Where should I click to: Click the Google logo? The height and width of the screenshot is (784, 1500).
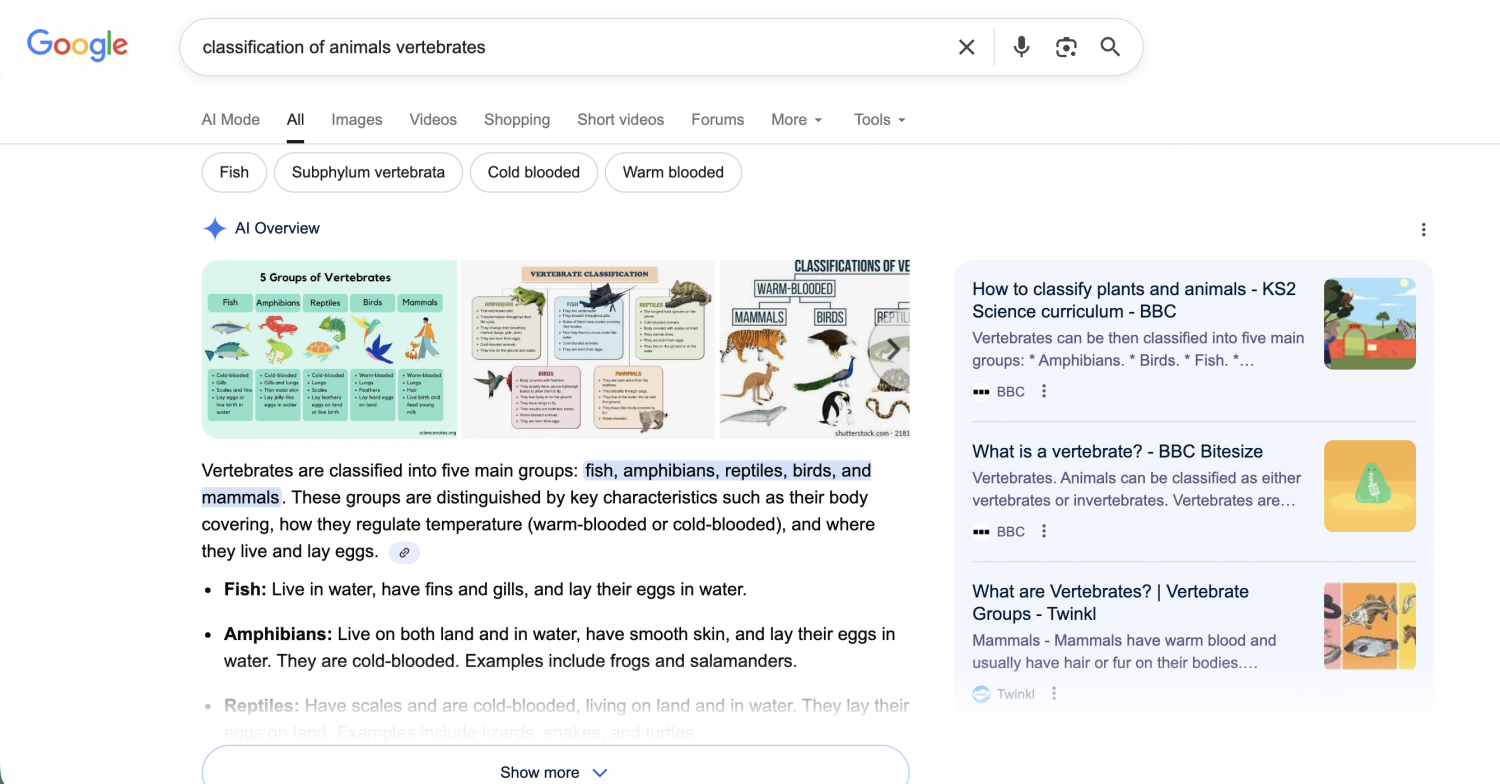[x=77, y=45]
